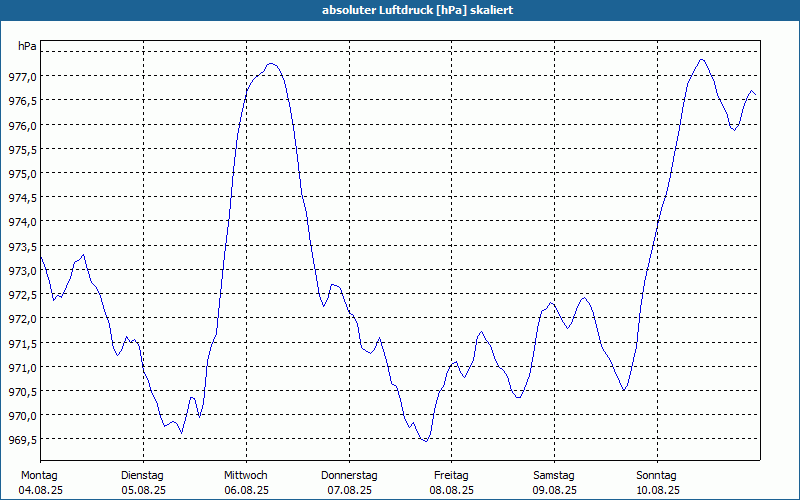
Task: Click the hPa unit label
Action: [x=27, y=46]
